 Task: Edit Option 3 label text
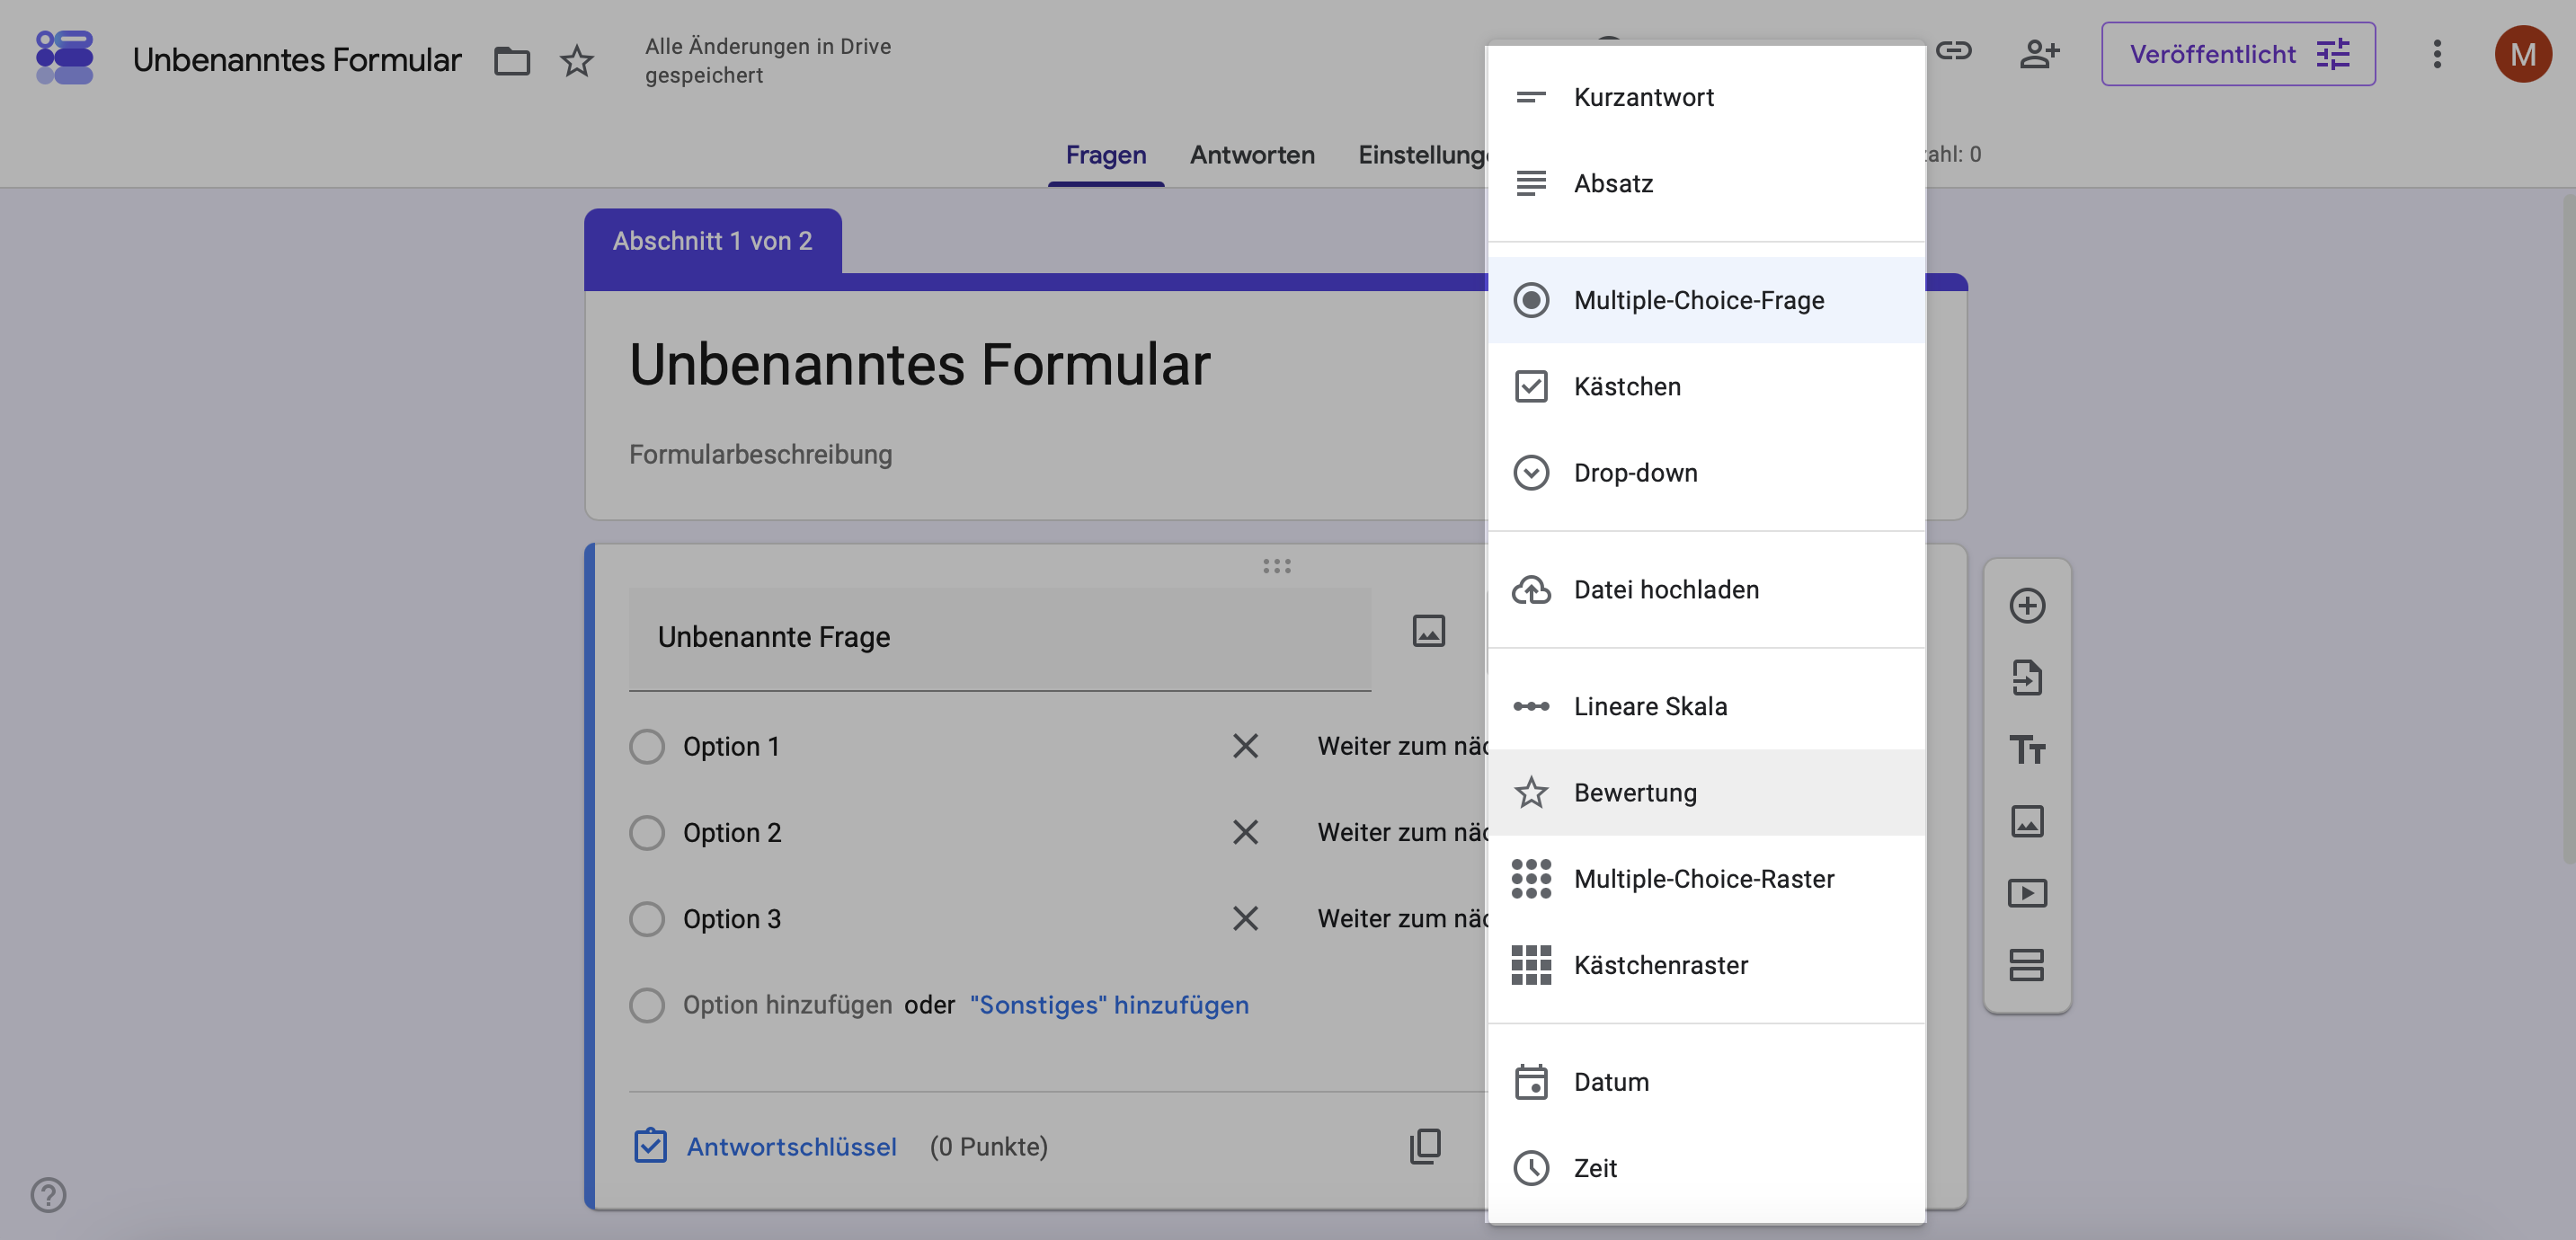[x=732, y=918]
